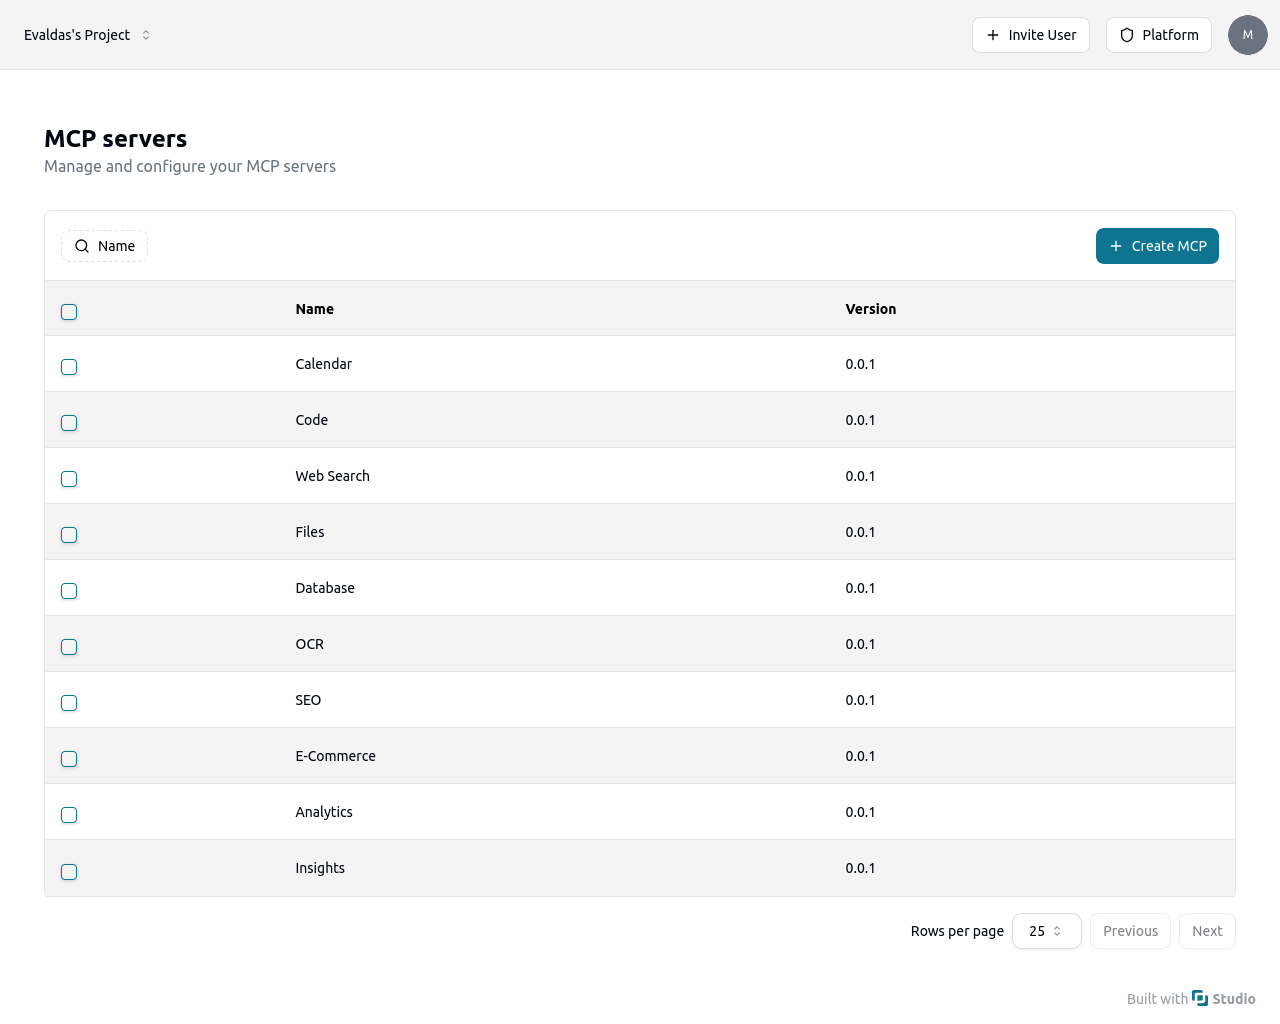Select the Web Search row checkbox
This screenshot has width=1280, height=1024.
69,479
